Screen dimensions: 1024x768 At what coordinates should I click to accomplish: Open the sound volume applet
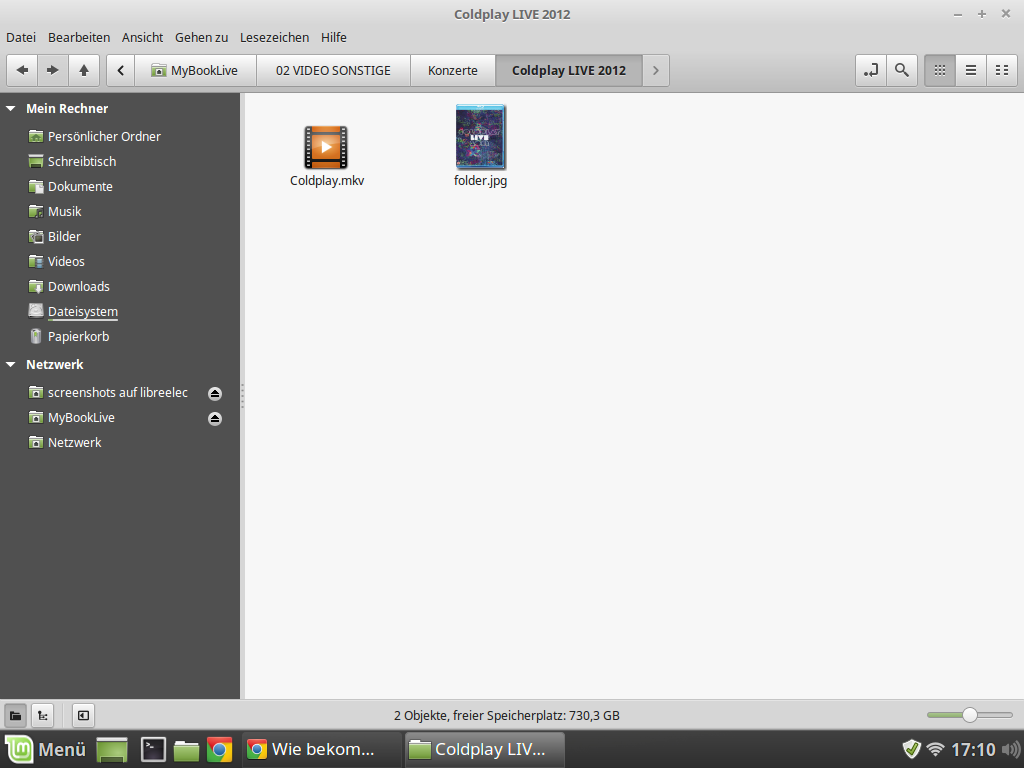click(x=1010, y=749)
